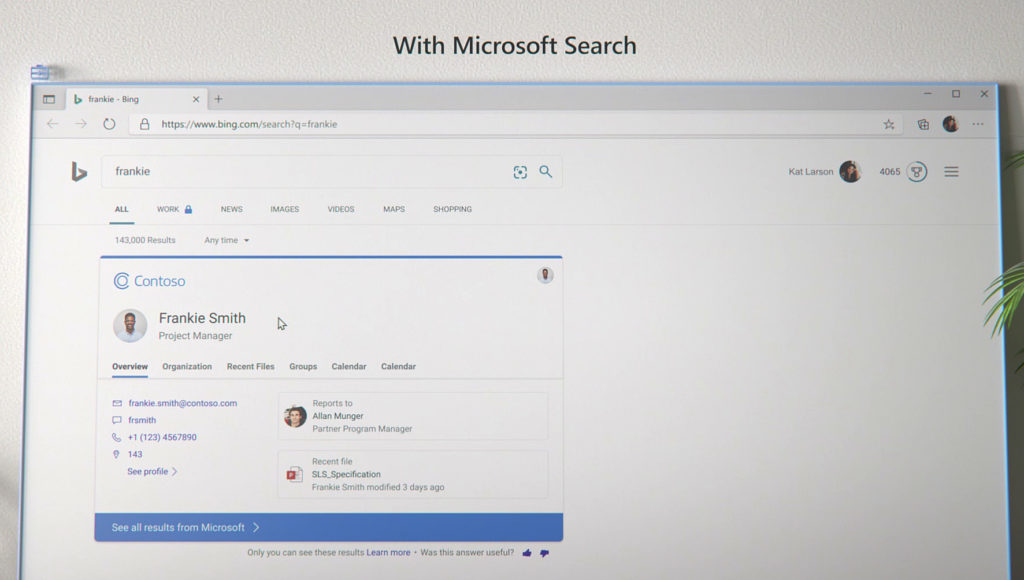Screen dimensions: 1024x580
Task: Open the Bing hamburger menu
Action: point(952,172)
